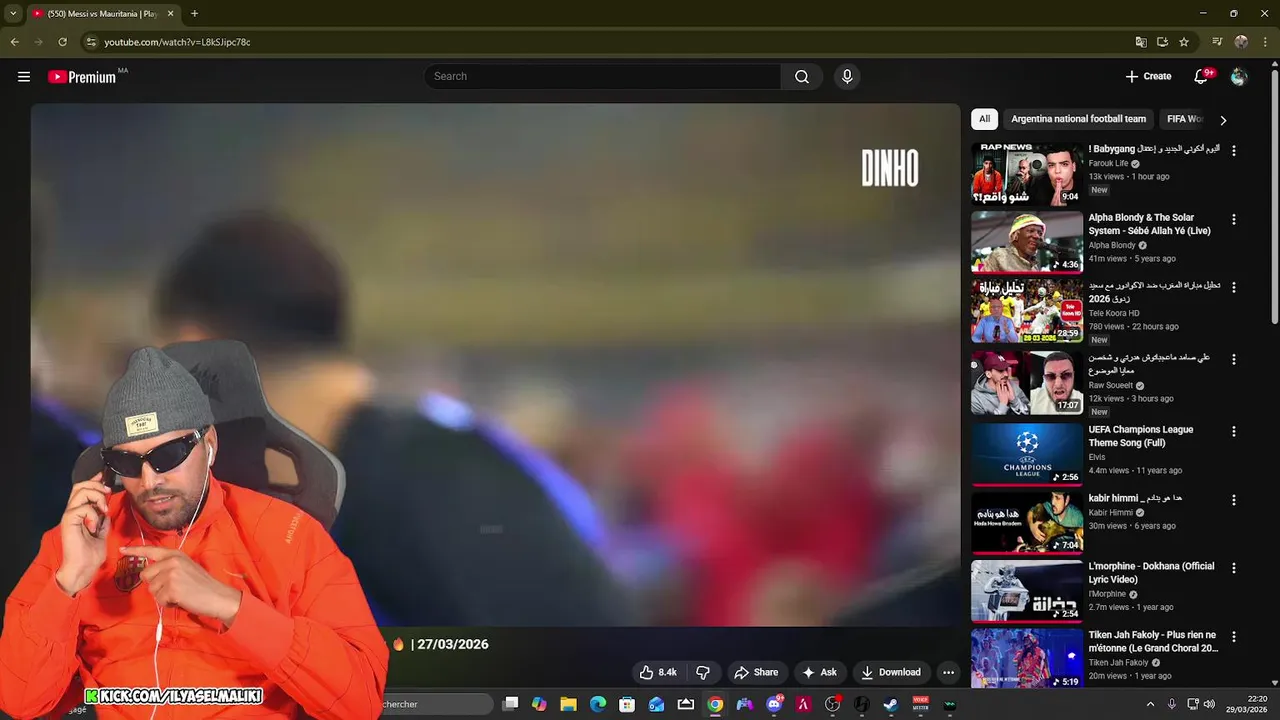Click the Ask button
The image size is (1280, 720).
(820, 672)
